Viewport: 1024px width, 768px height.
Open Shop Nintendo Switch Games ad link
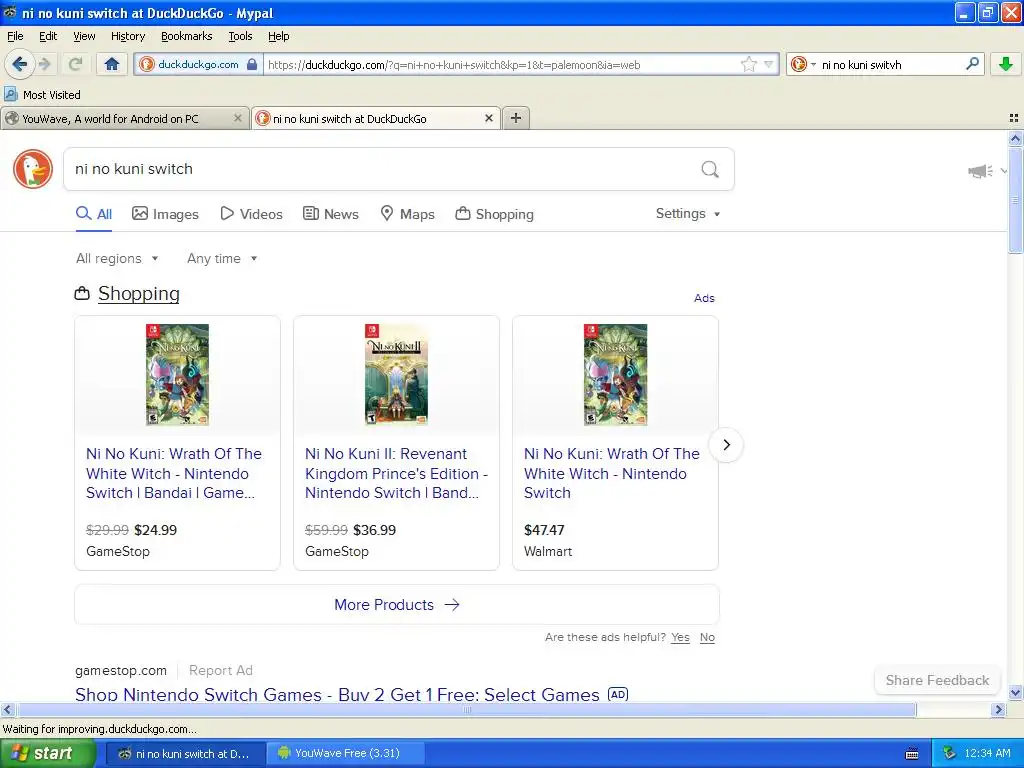pos(337,694)
